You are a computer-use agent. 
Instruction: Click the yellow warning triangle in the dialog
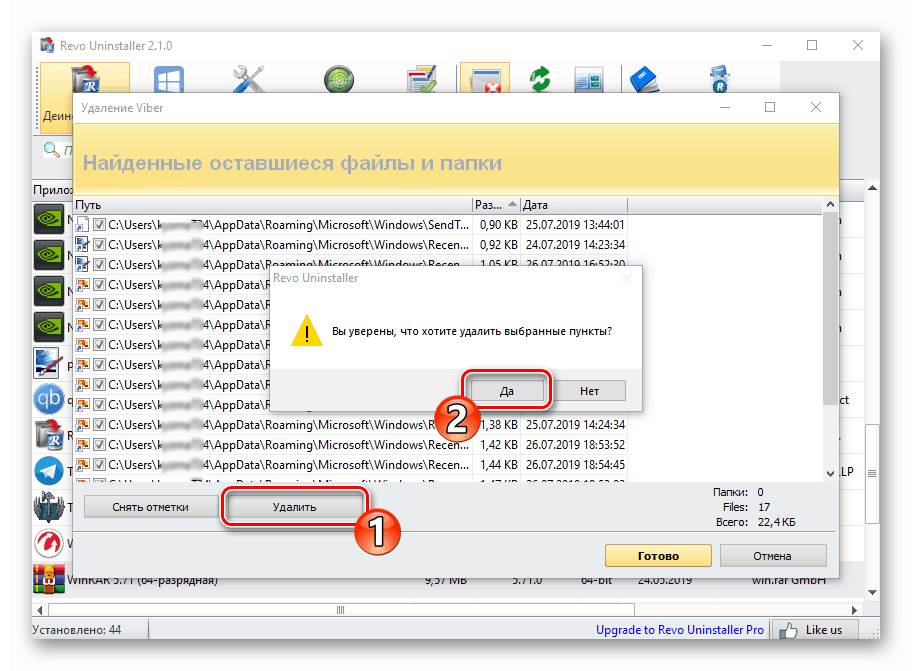pyautogui.click(x=307, y=330)
